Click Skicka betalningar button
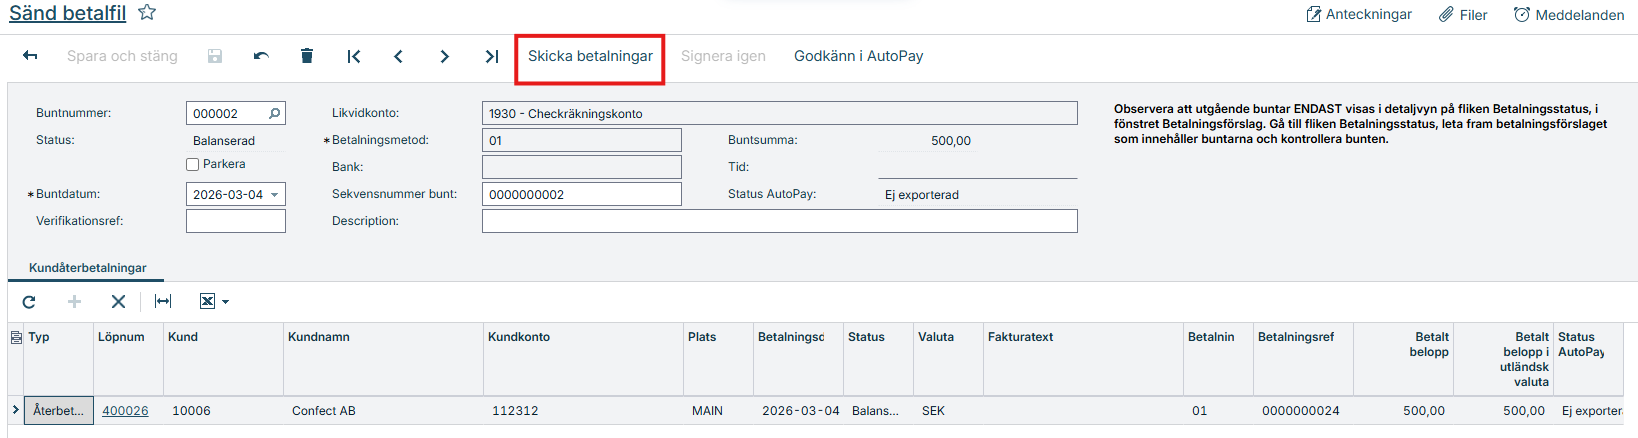Image resolution: width=1638 pixels, height=438 pixels. click(590, 56)
